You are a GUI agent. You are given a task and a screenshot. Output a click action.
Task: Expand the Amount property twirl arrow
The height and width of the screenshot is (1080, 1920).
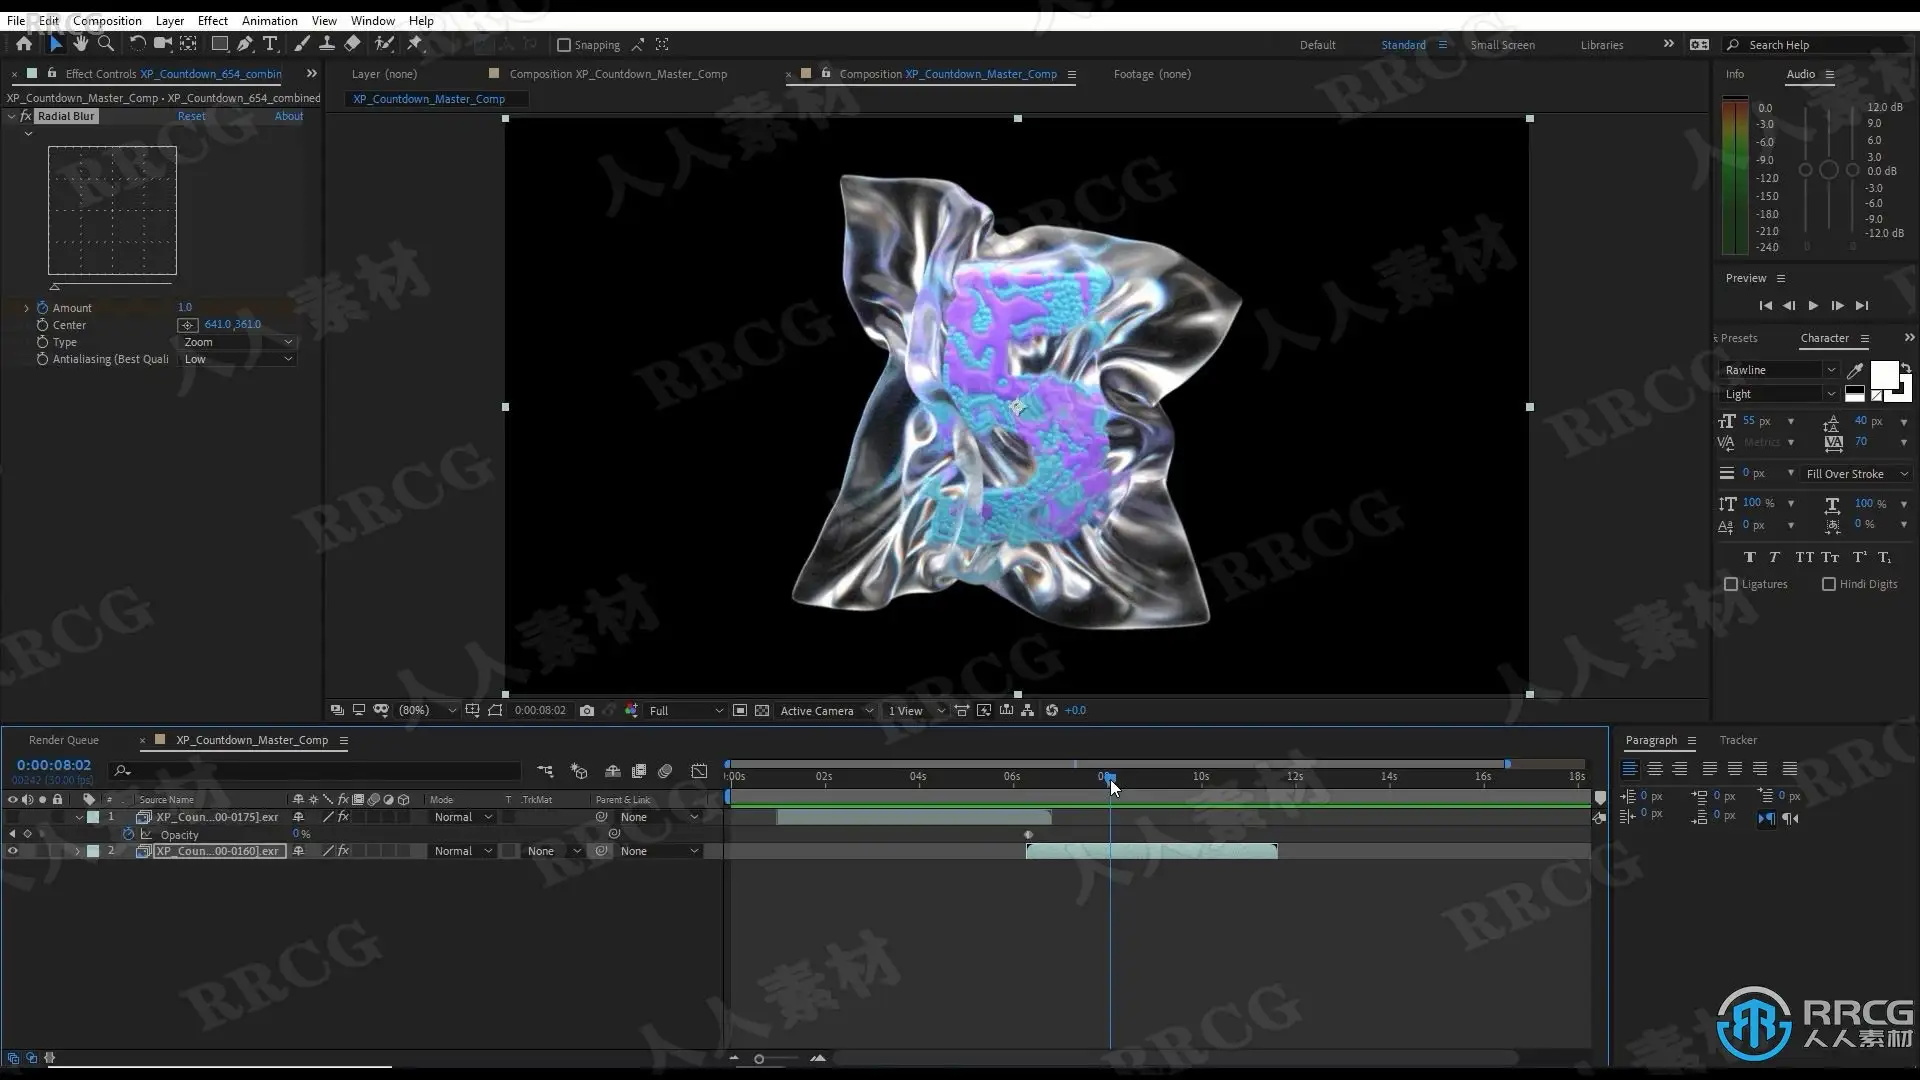click(x=27, y=308)
